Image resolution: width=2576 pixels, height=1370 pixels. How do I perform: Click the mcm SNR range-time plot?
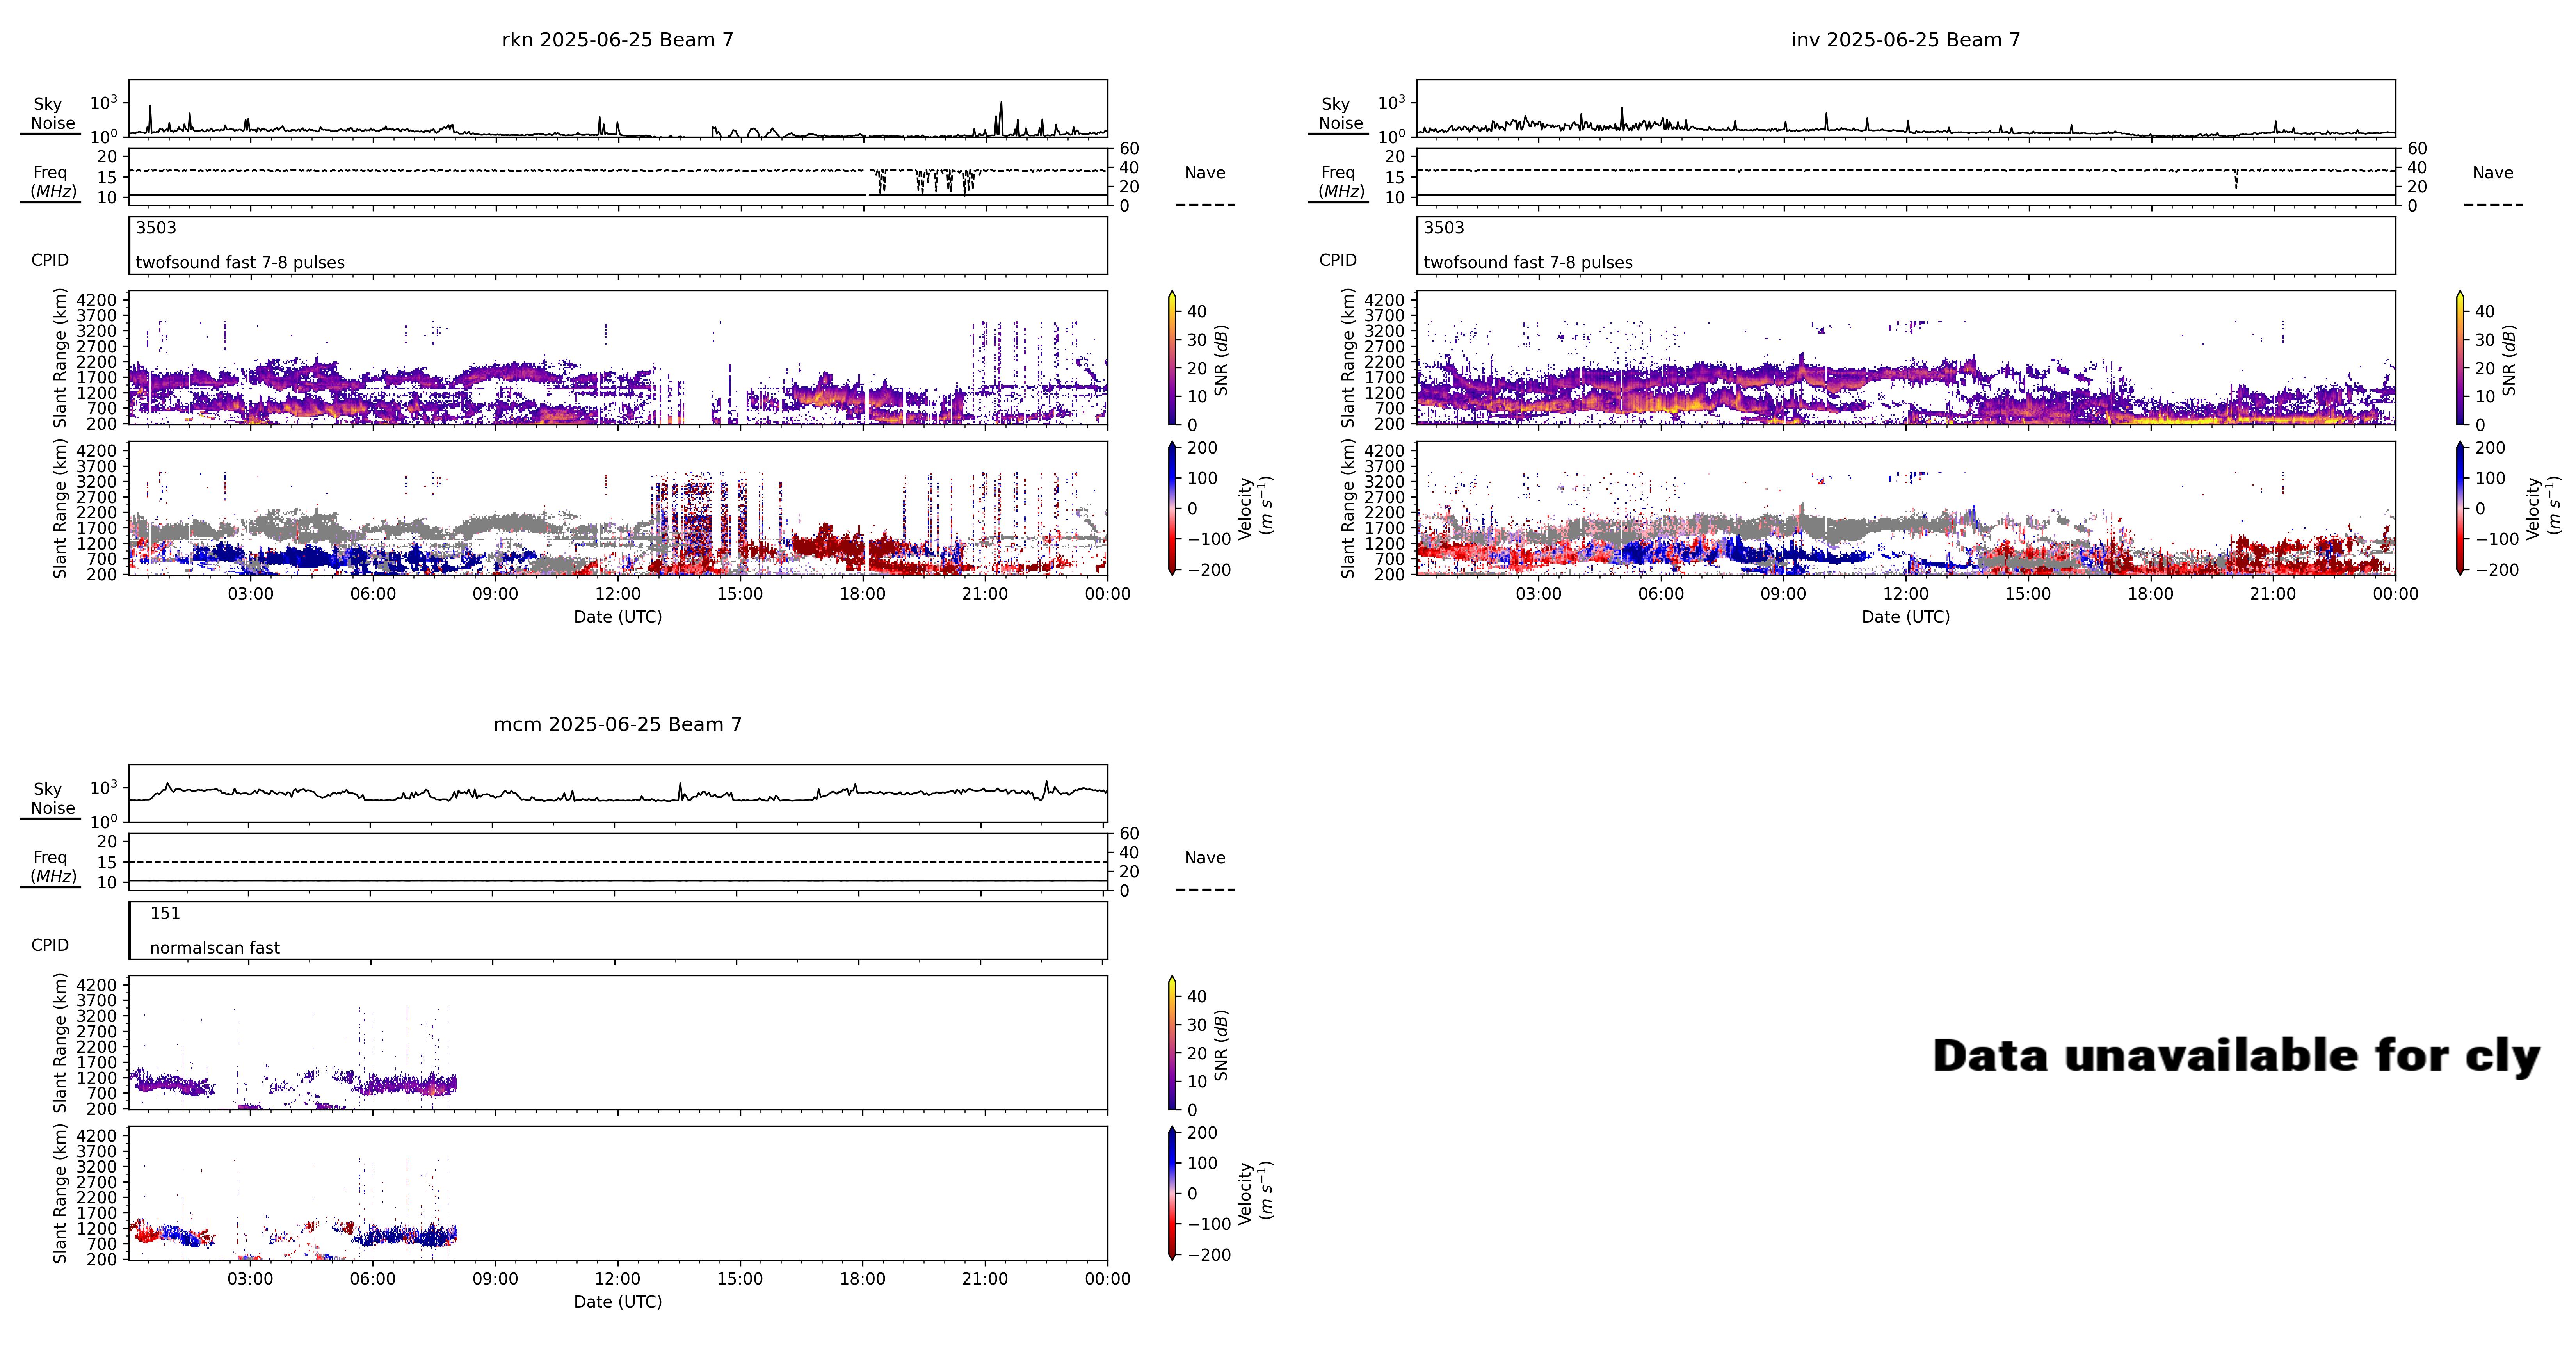click(618, 1042)
